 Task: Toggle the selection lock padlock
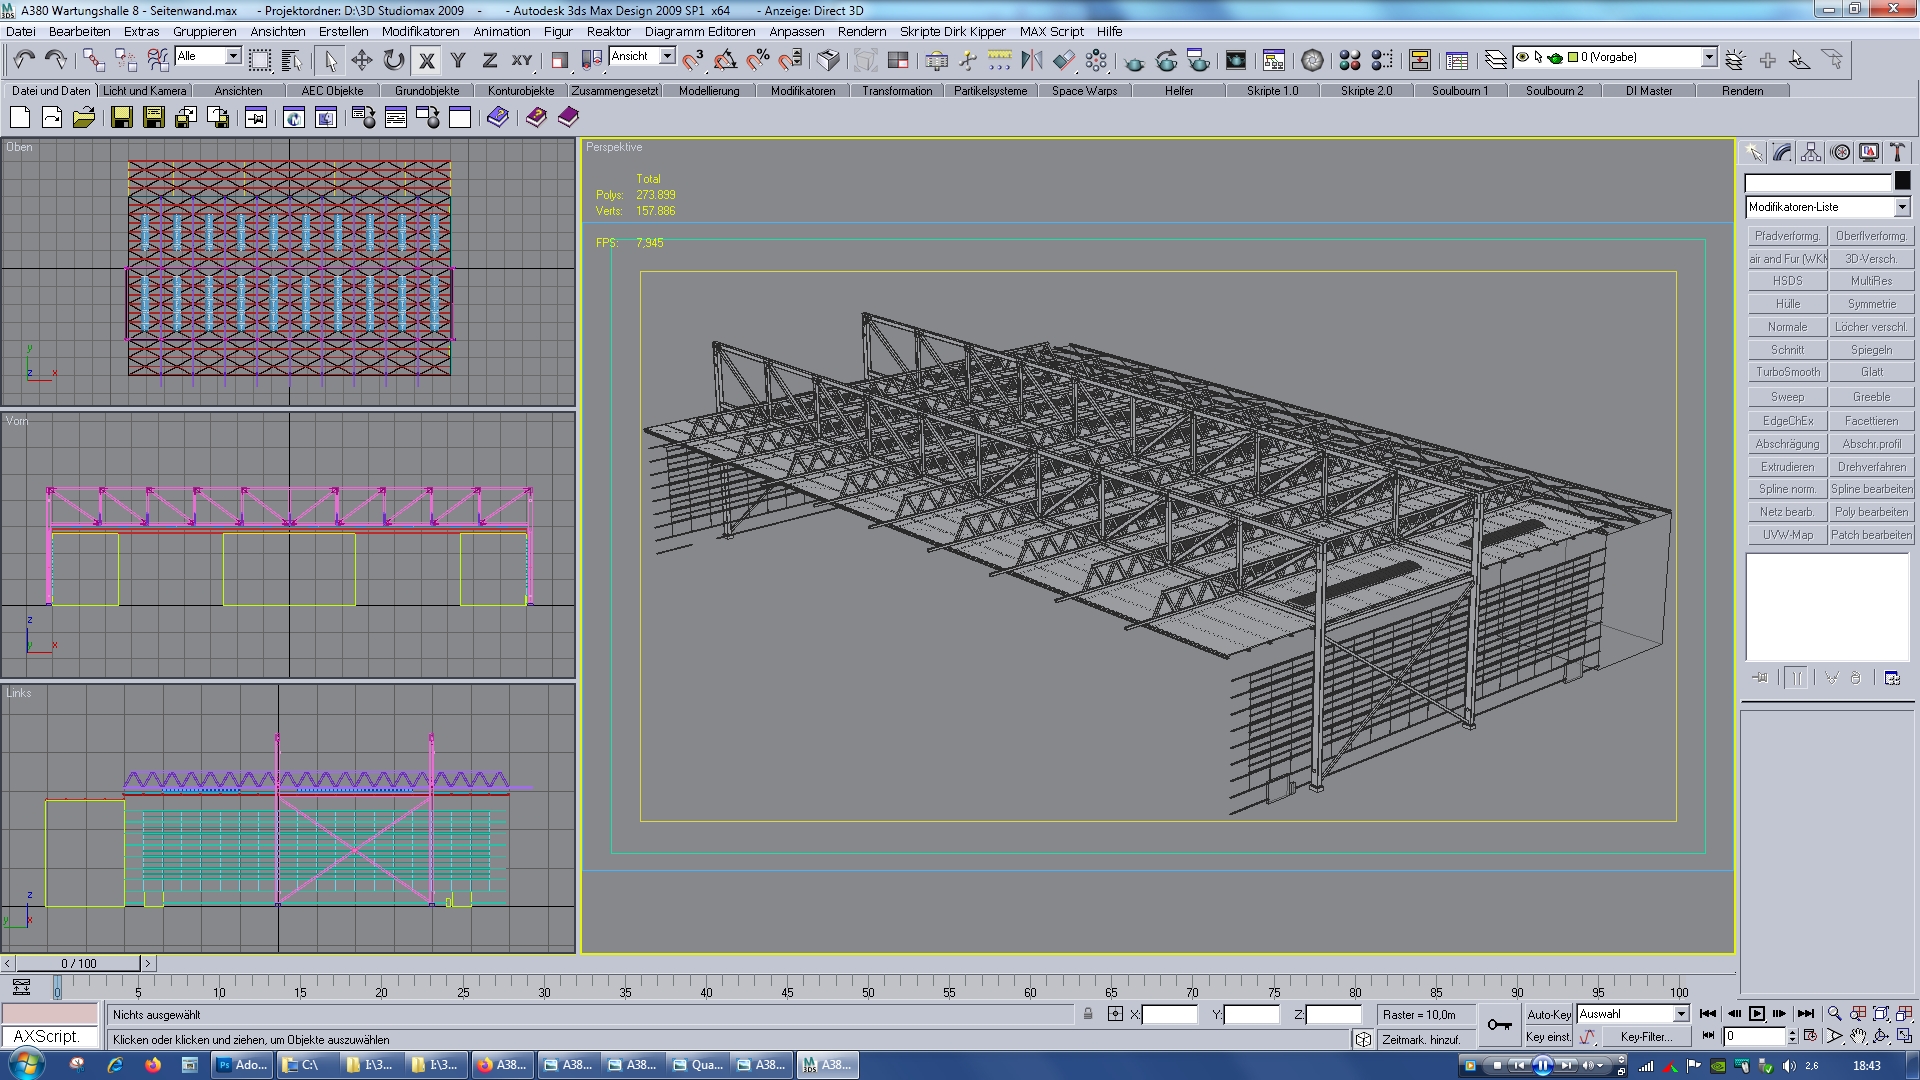click(1088, 1014)
